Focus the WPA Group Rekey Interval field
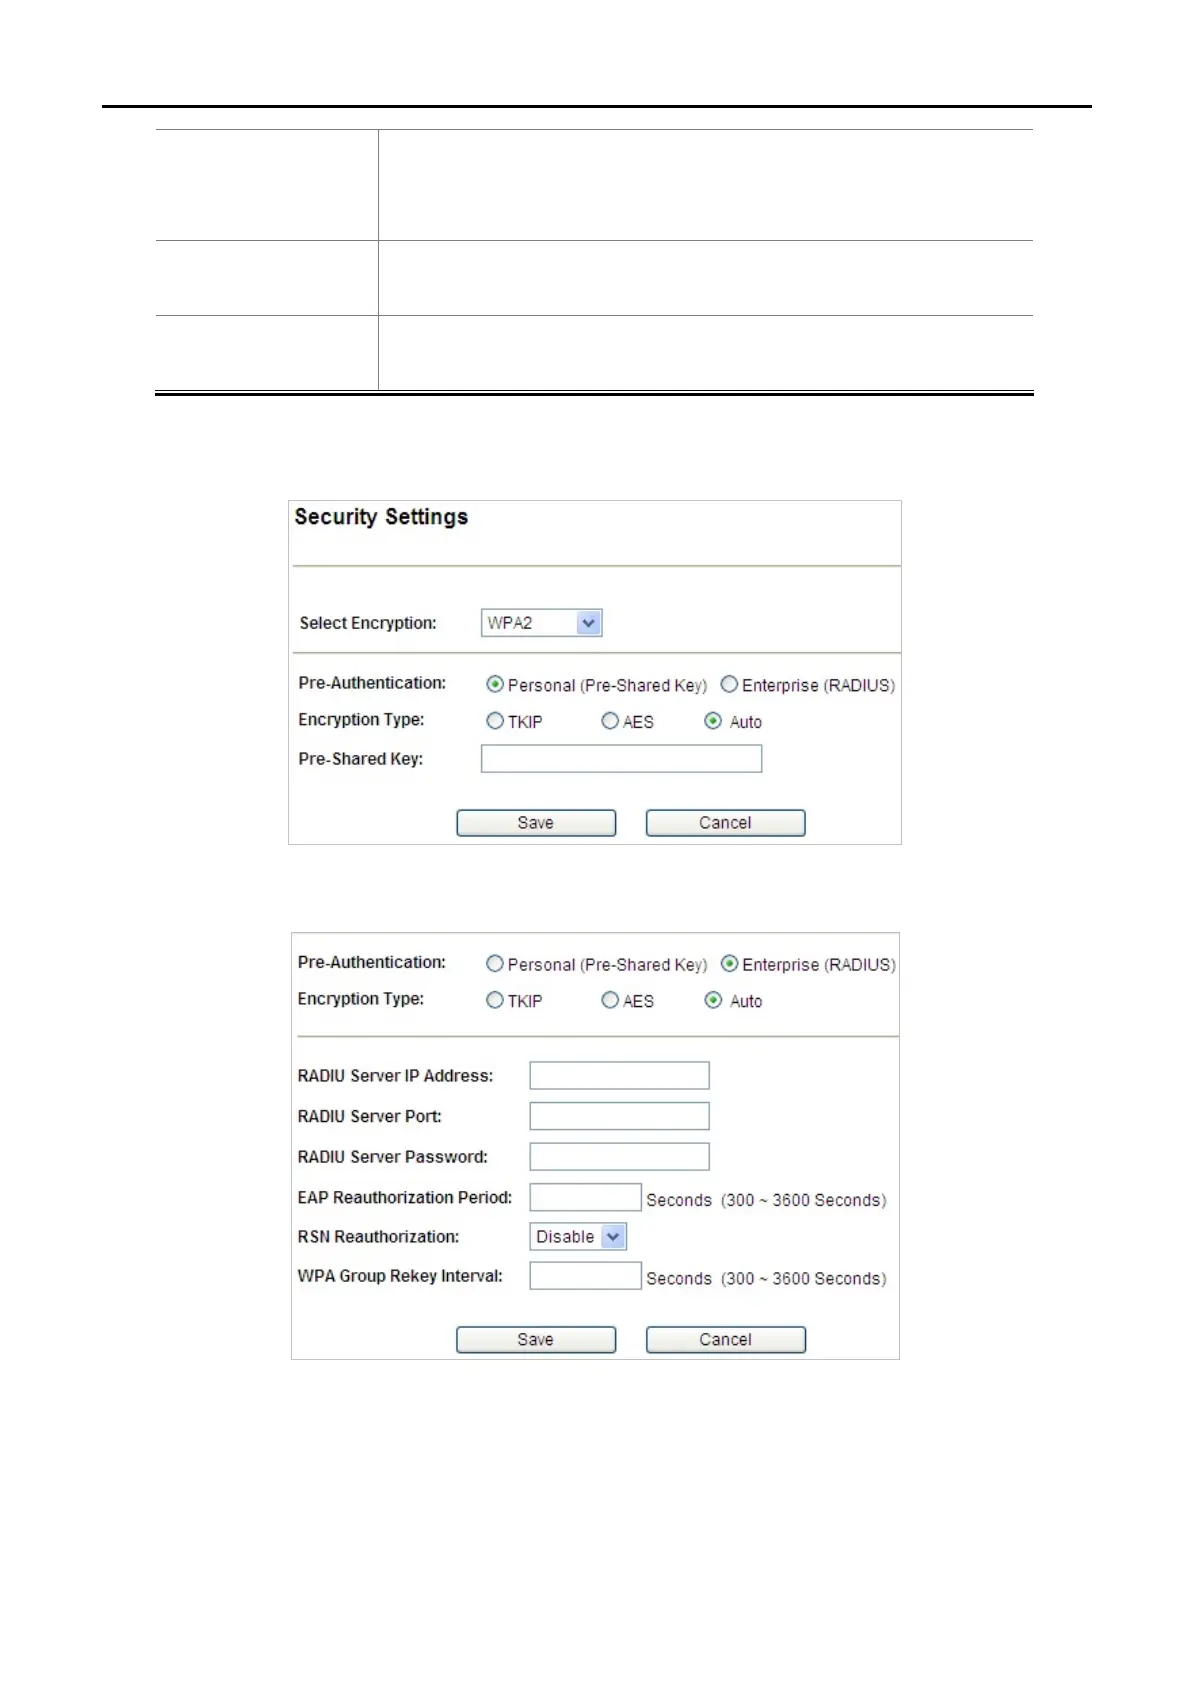1190x1684 pixels. pyautogui.click(x=585, y=1276)
